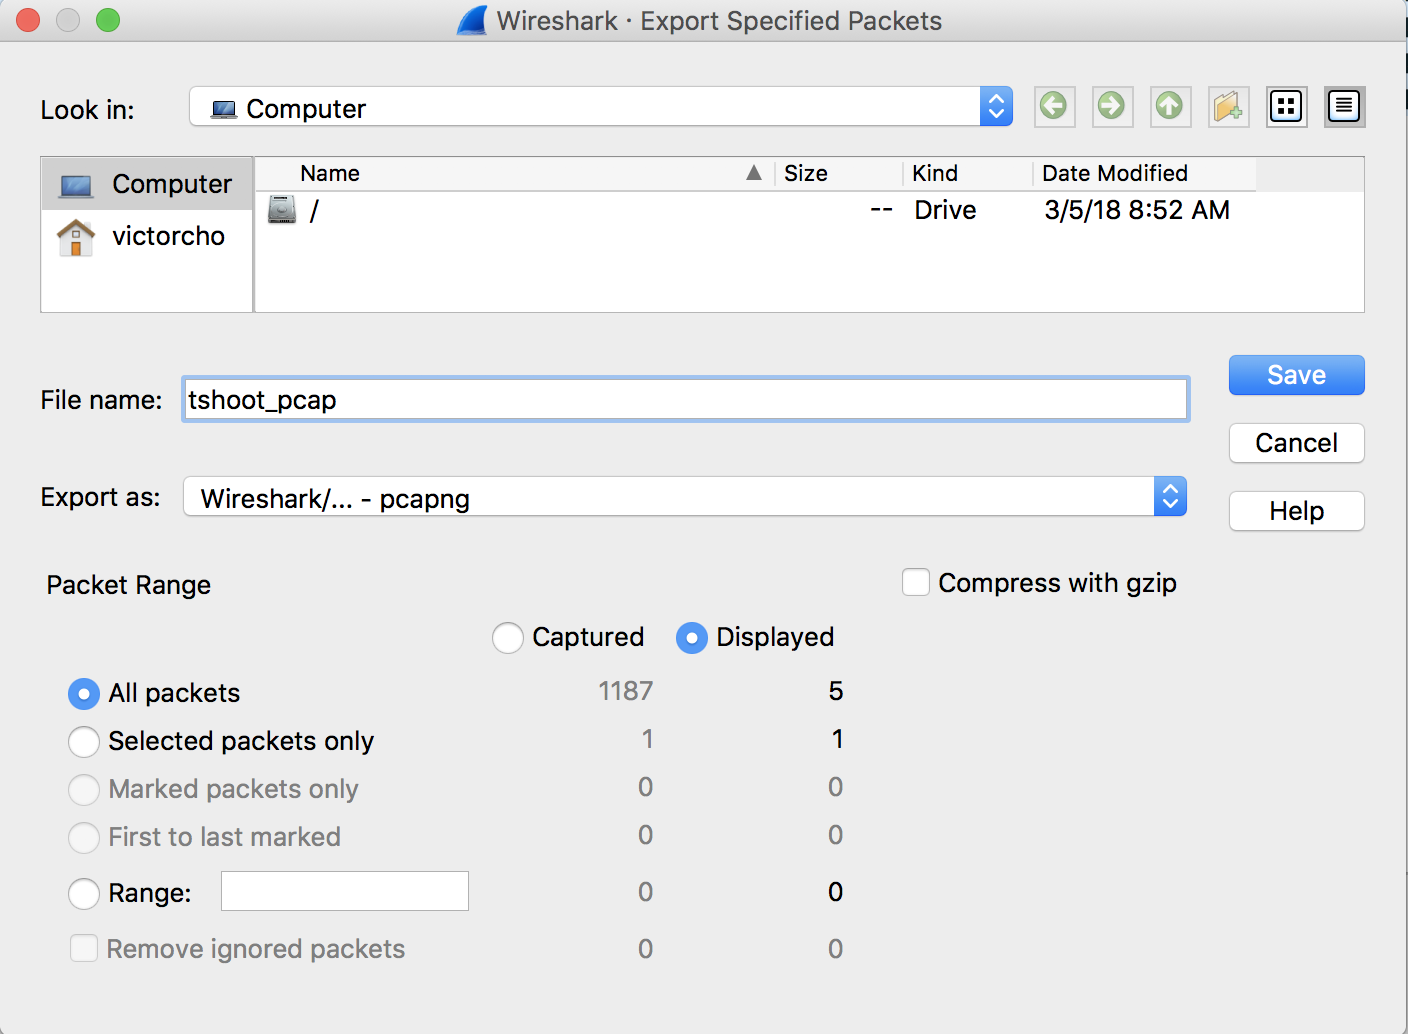Create a new folder with folder icon

click(1227, 106)
